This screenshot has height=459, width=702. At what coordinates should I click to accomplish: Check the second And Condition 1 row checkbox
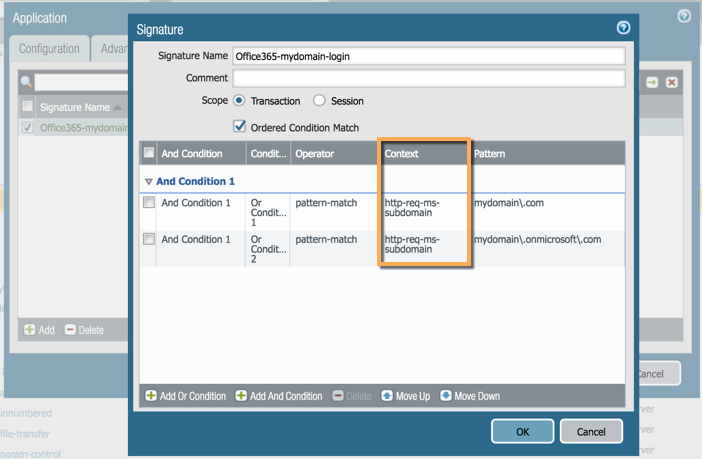149,240
